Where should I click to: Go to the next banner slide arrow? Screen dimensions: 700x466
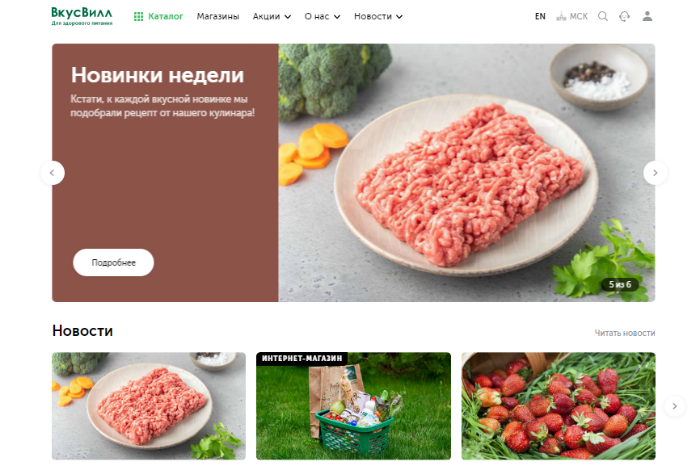[x=655, y=173]
